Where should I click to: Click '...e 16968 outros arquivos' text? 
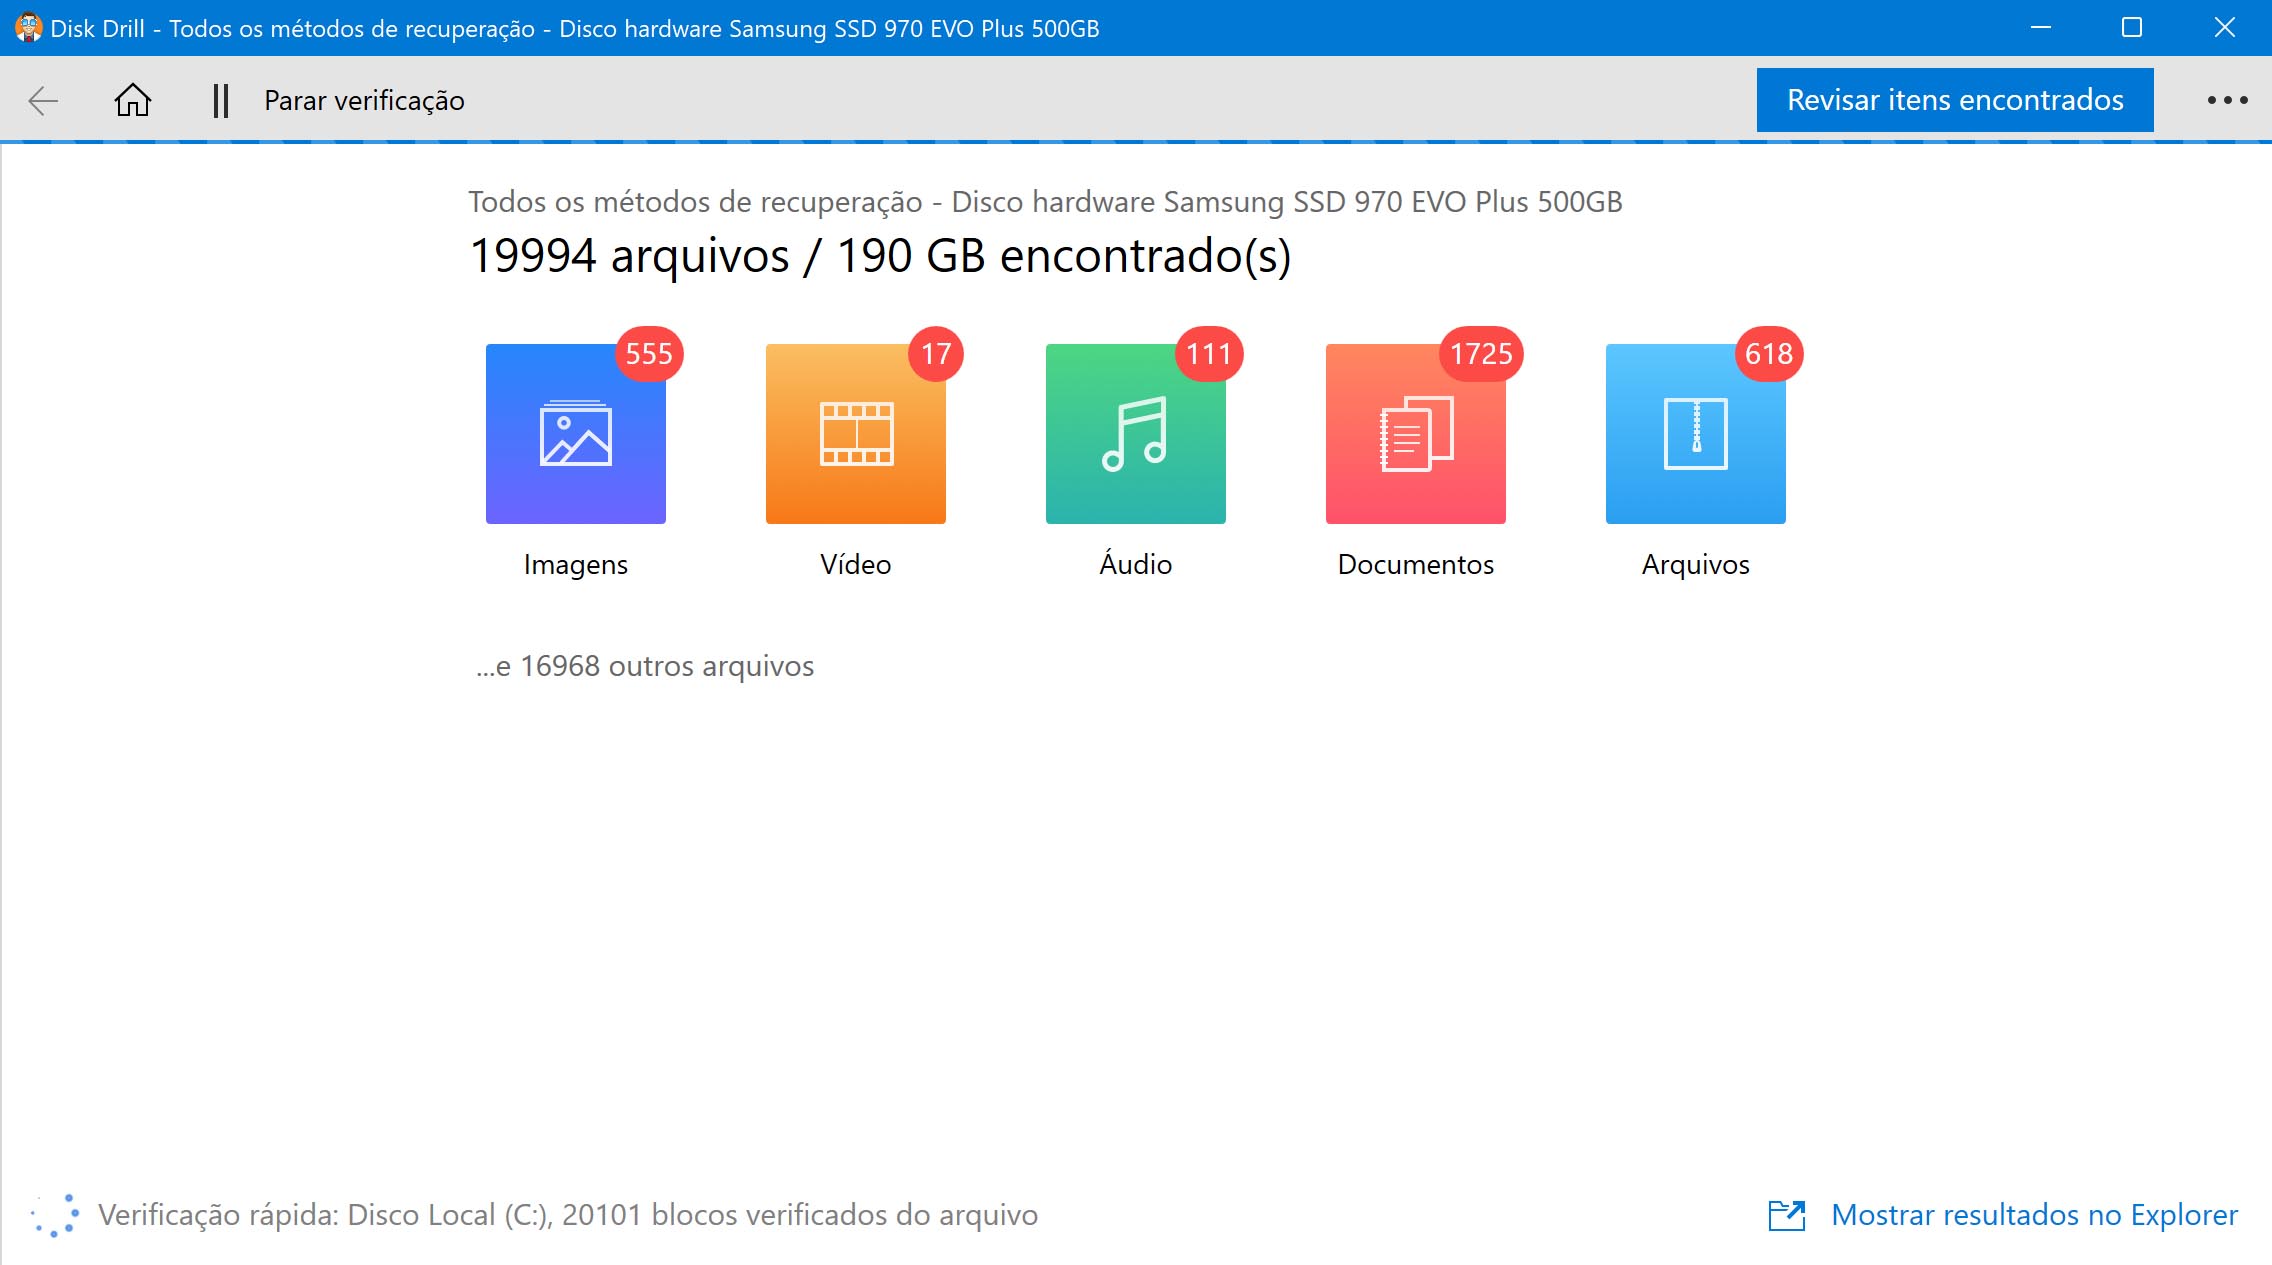[645, 666]
